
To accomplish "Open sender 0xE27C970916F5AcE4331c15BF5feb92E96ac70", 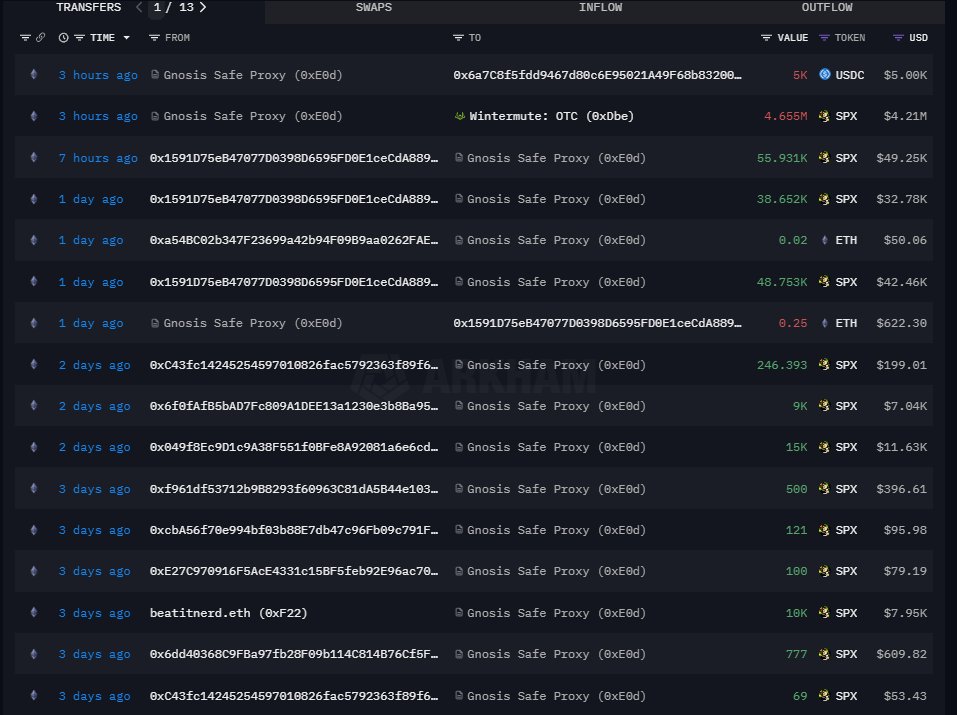I will (294, 572).
